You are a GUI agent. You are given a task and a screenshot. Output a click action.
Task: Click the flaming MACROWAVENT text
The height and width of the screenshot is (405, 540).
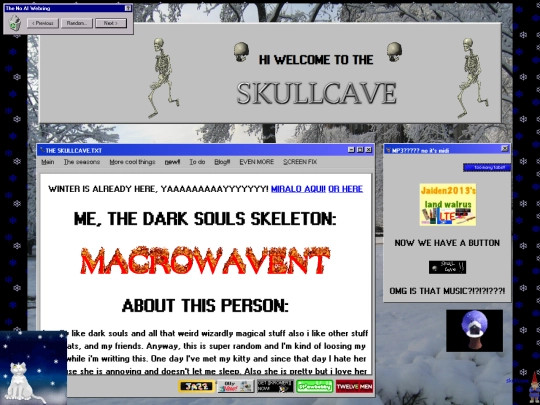click(205, 261)
